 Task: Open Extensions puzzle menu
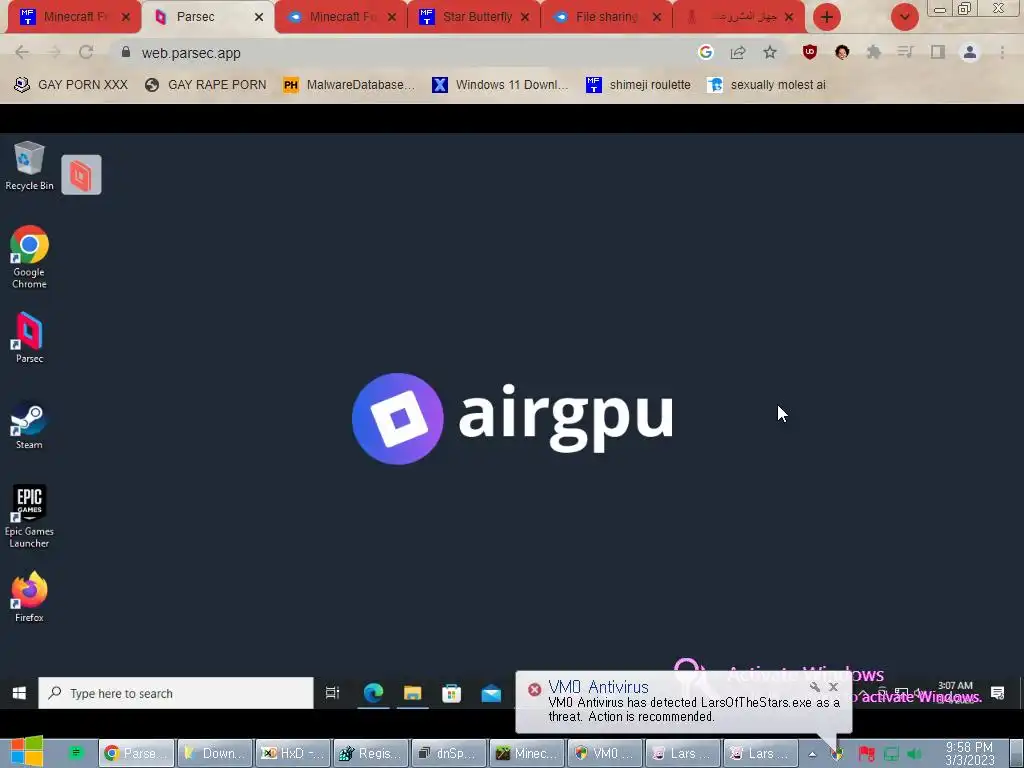point(874,52)
